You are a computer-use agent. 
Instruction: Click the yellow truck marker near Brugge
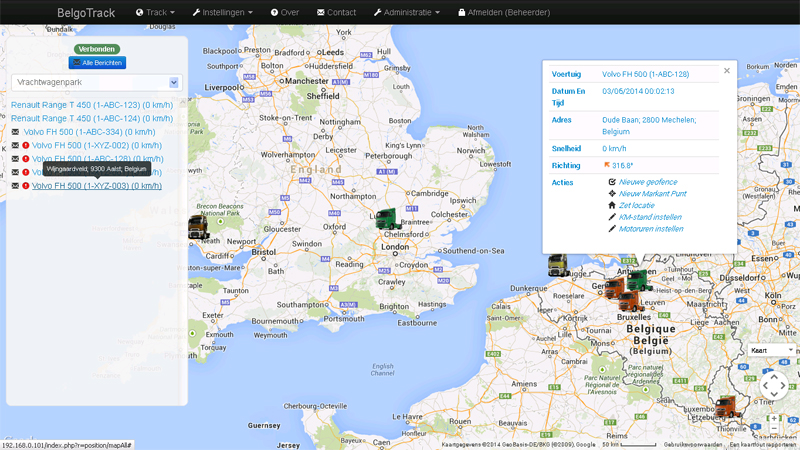558,265
